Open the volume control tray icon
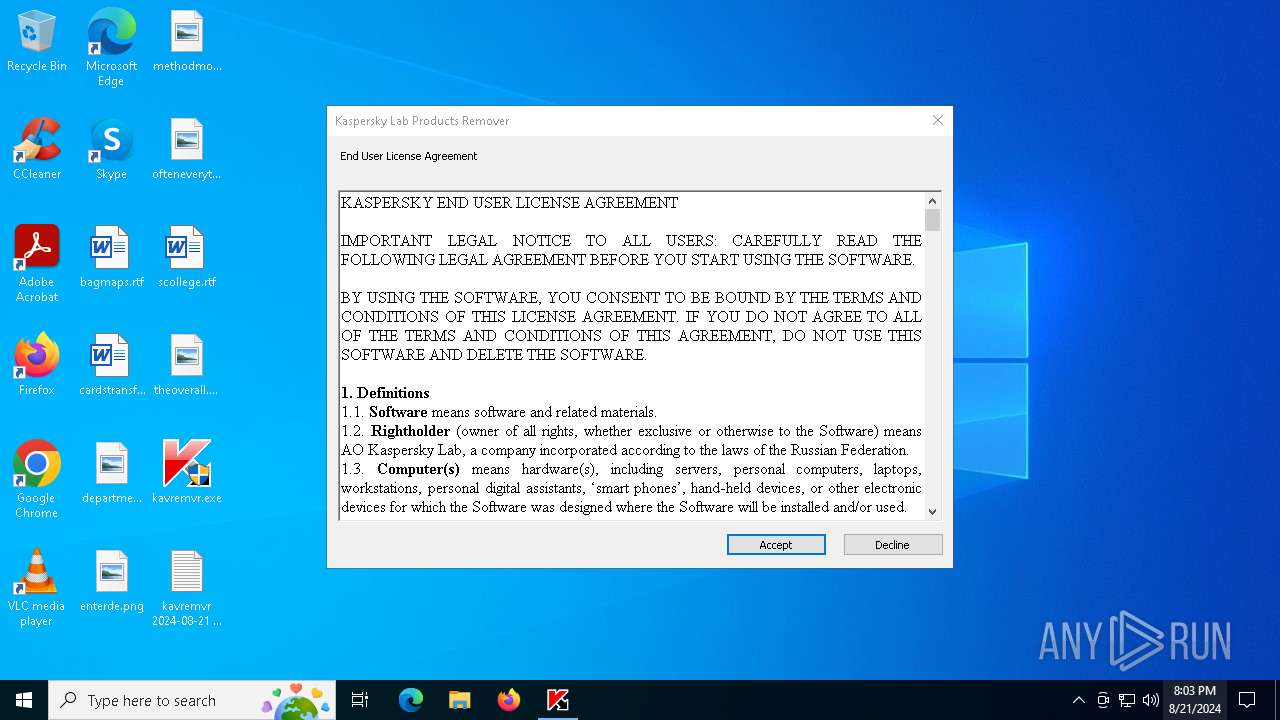Screen dimensions: 1280x720 coord(1151,700)
